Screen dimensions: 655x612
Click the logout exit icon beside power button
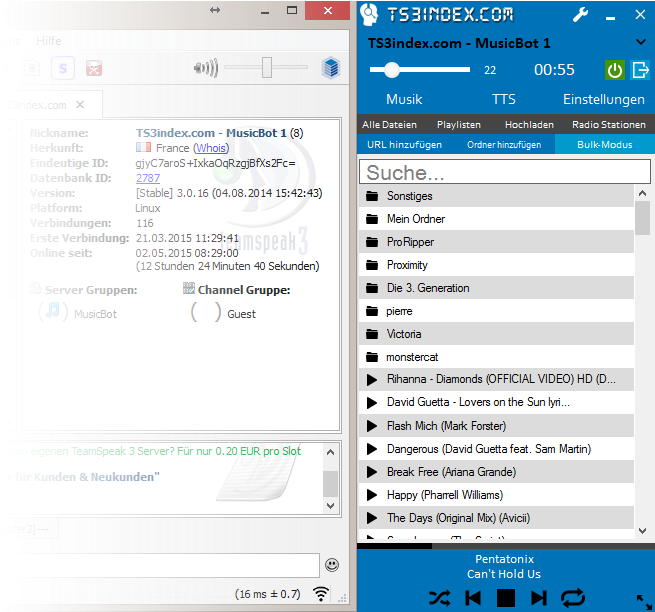click(640, 70)
